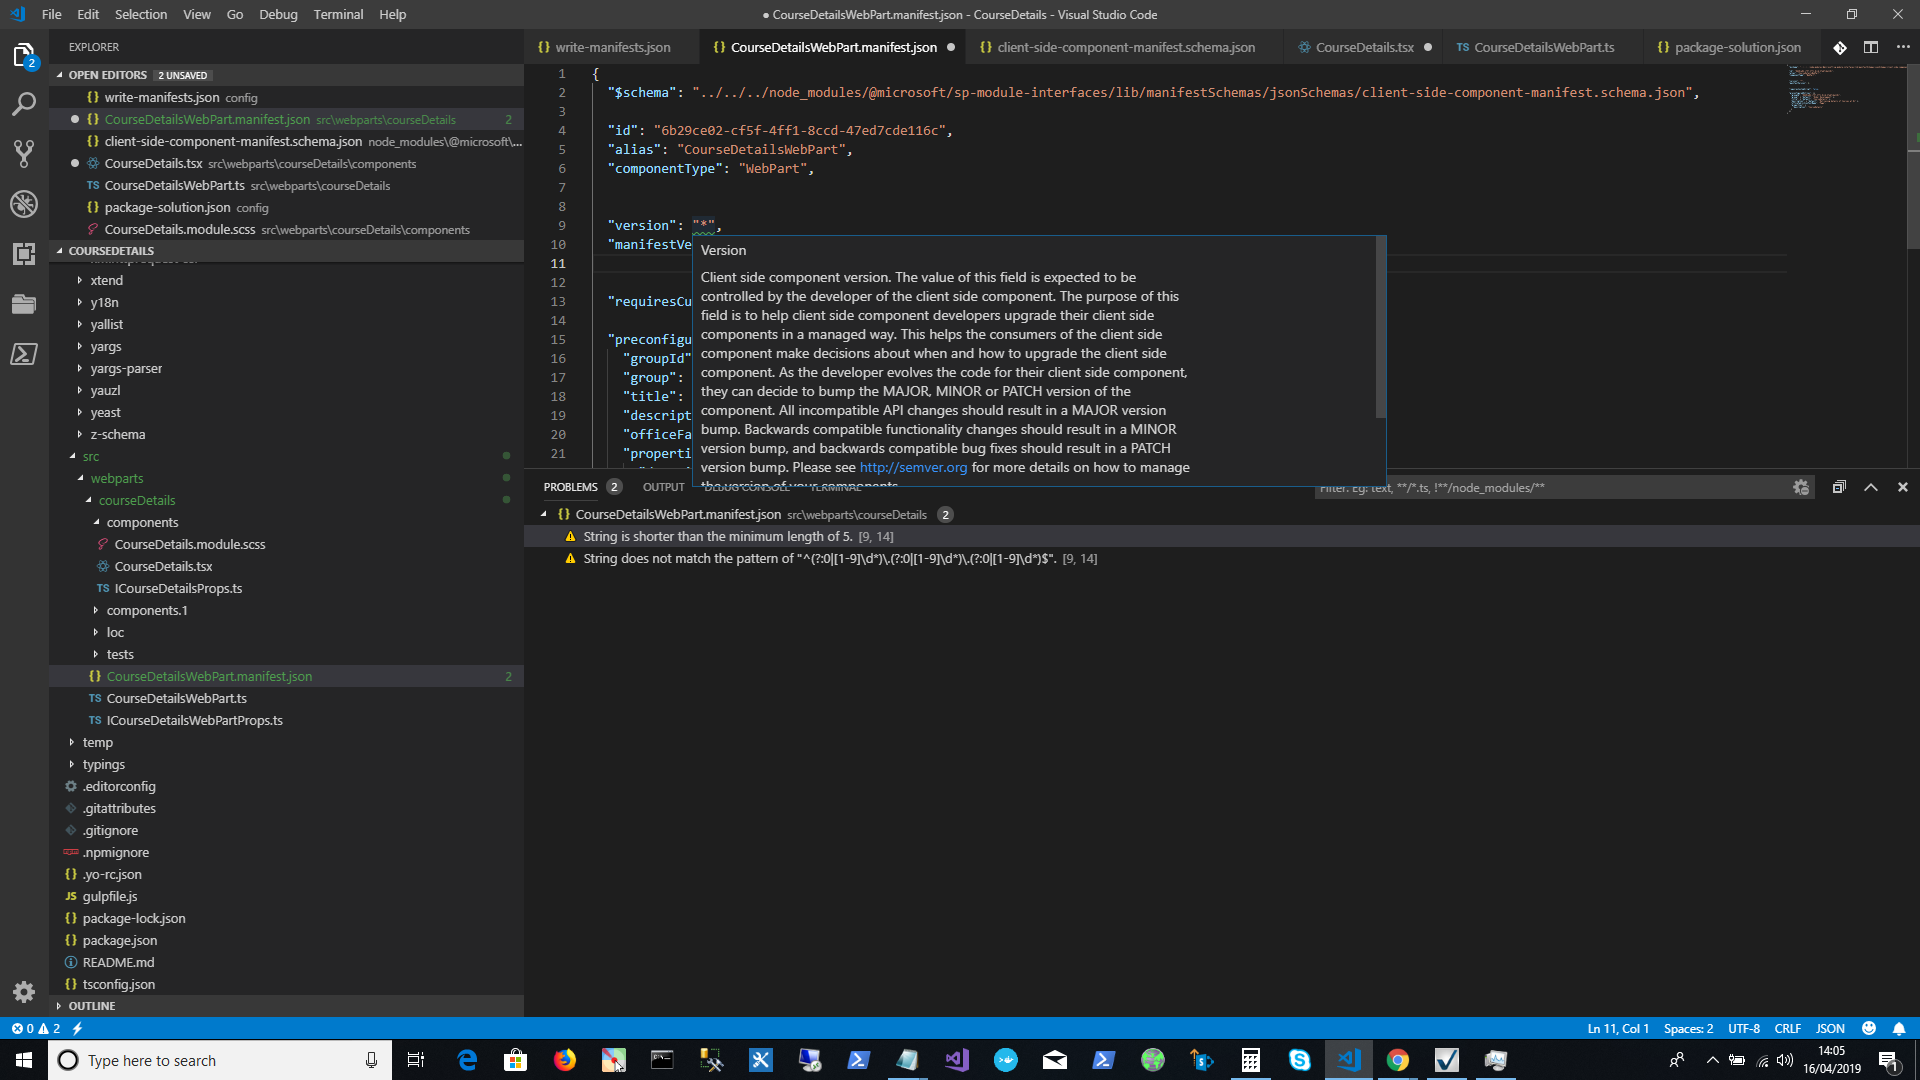Select the PROBLEMS panel tab
The image size is (1920, 1080).
tap(570, 487)
